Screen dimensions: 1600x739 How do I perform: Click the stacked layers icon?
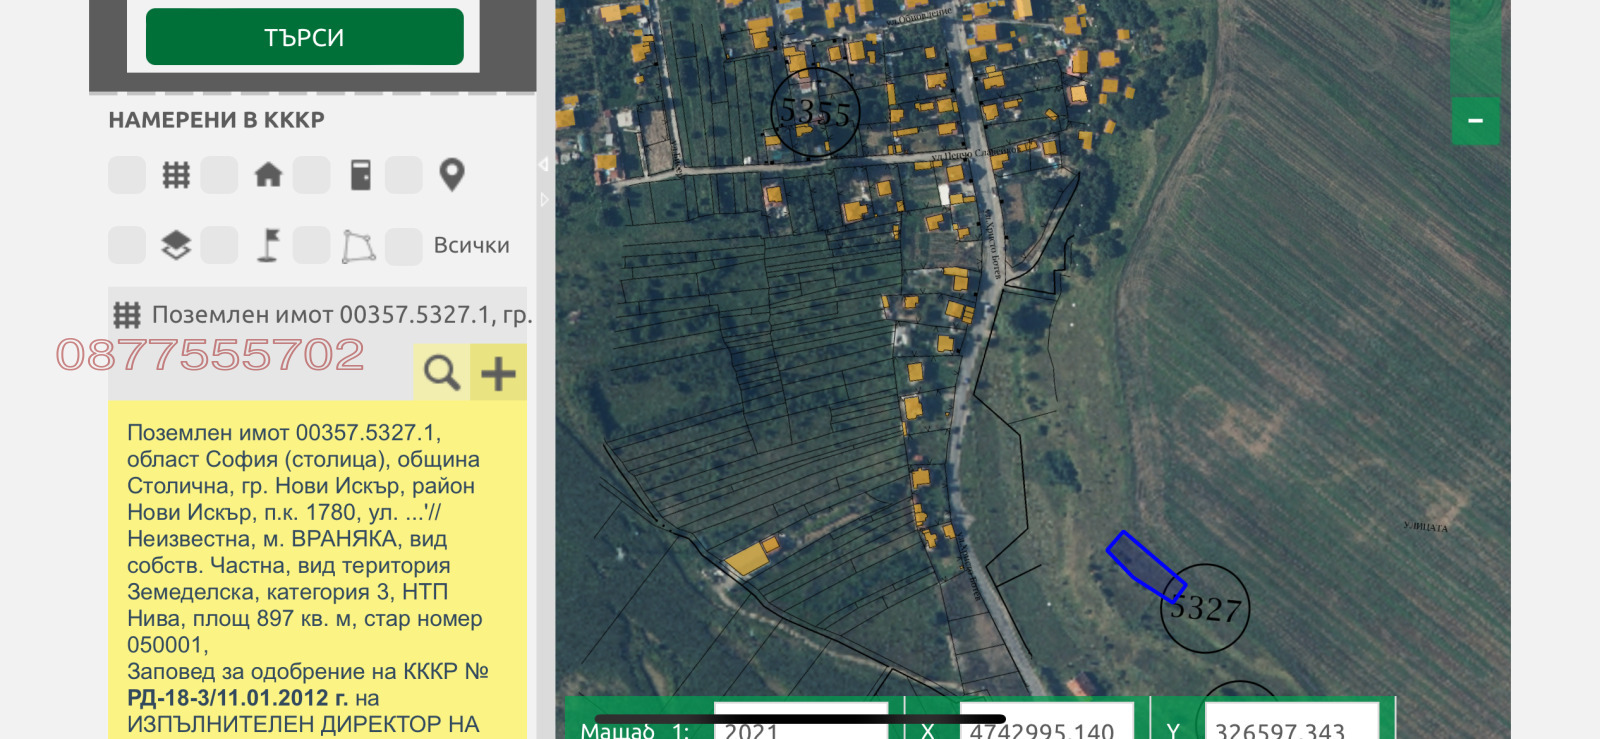point(176,245)
